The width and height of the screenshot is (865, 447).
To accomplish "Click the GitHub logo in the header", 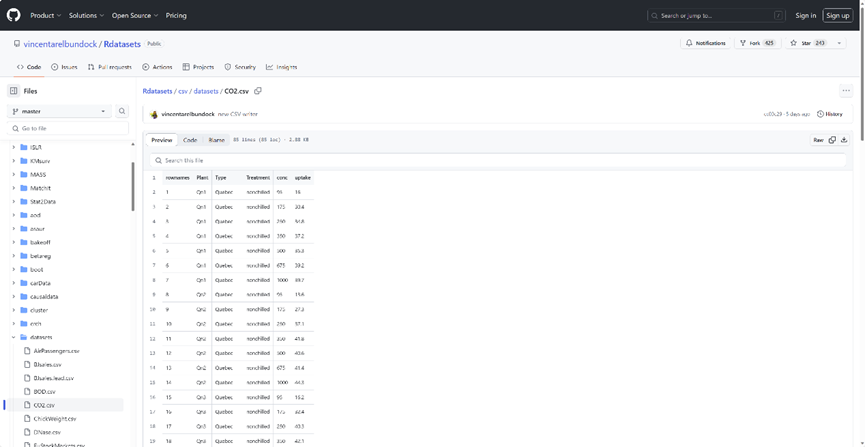I will pos(13,15).
